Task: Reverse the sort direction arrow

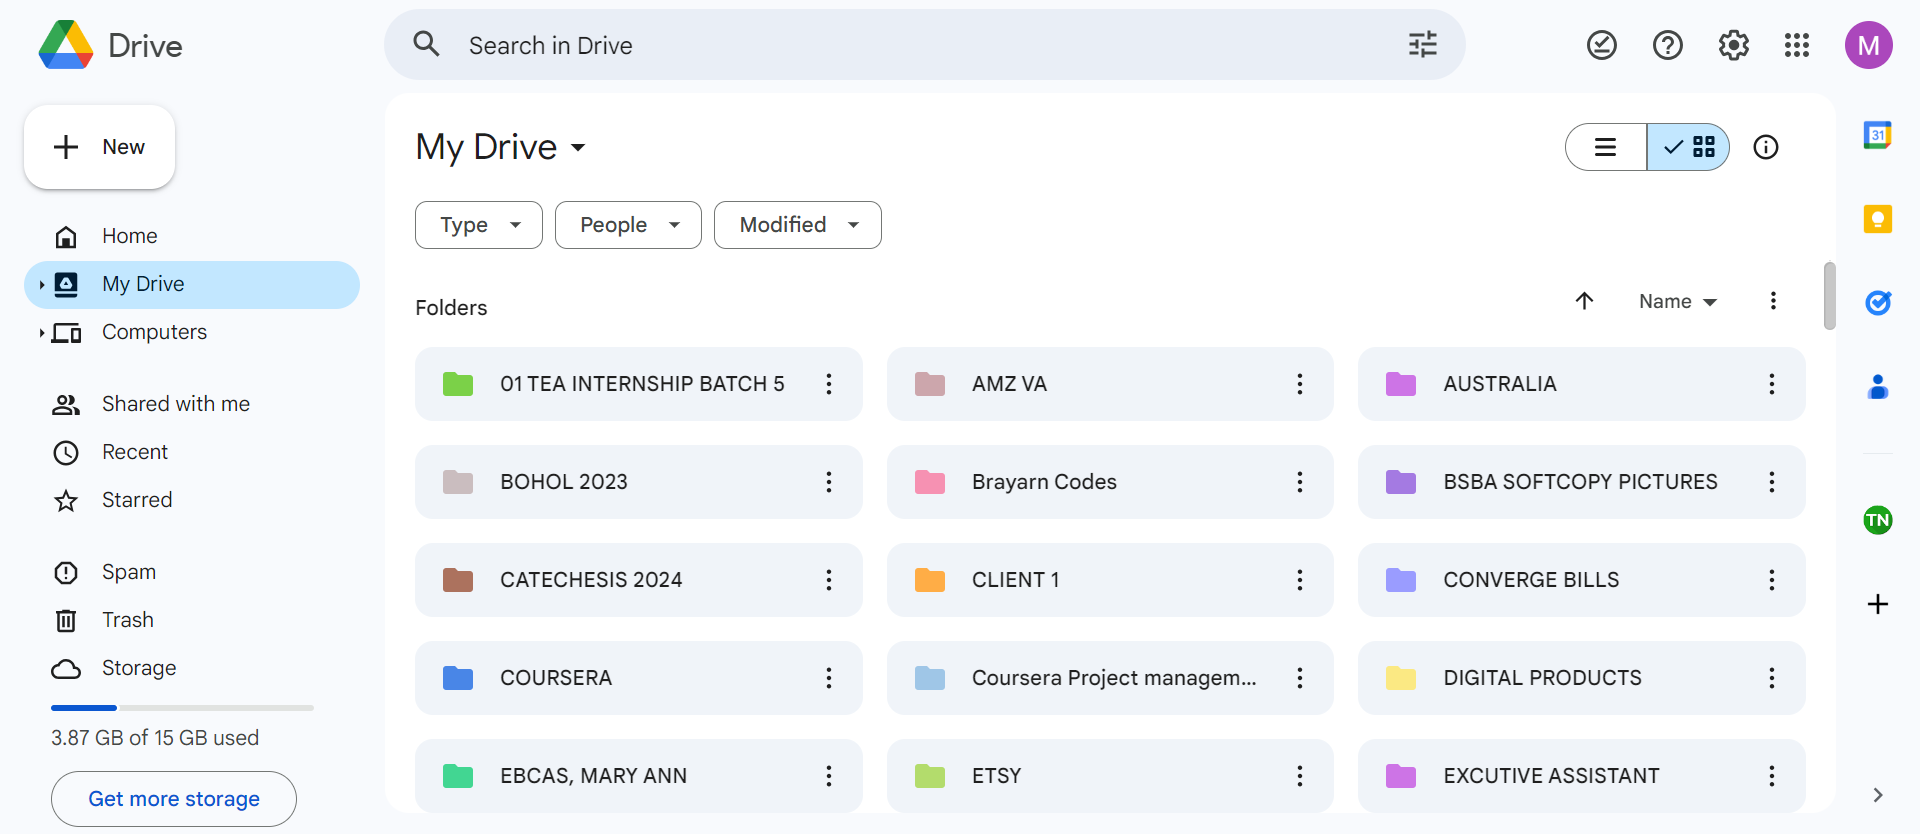Action: [1584, 301]
